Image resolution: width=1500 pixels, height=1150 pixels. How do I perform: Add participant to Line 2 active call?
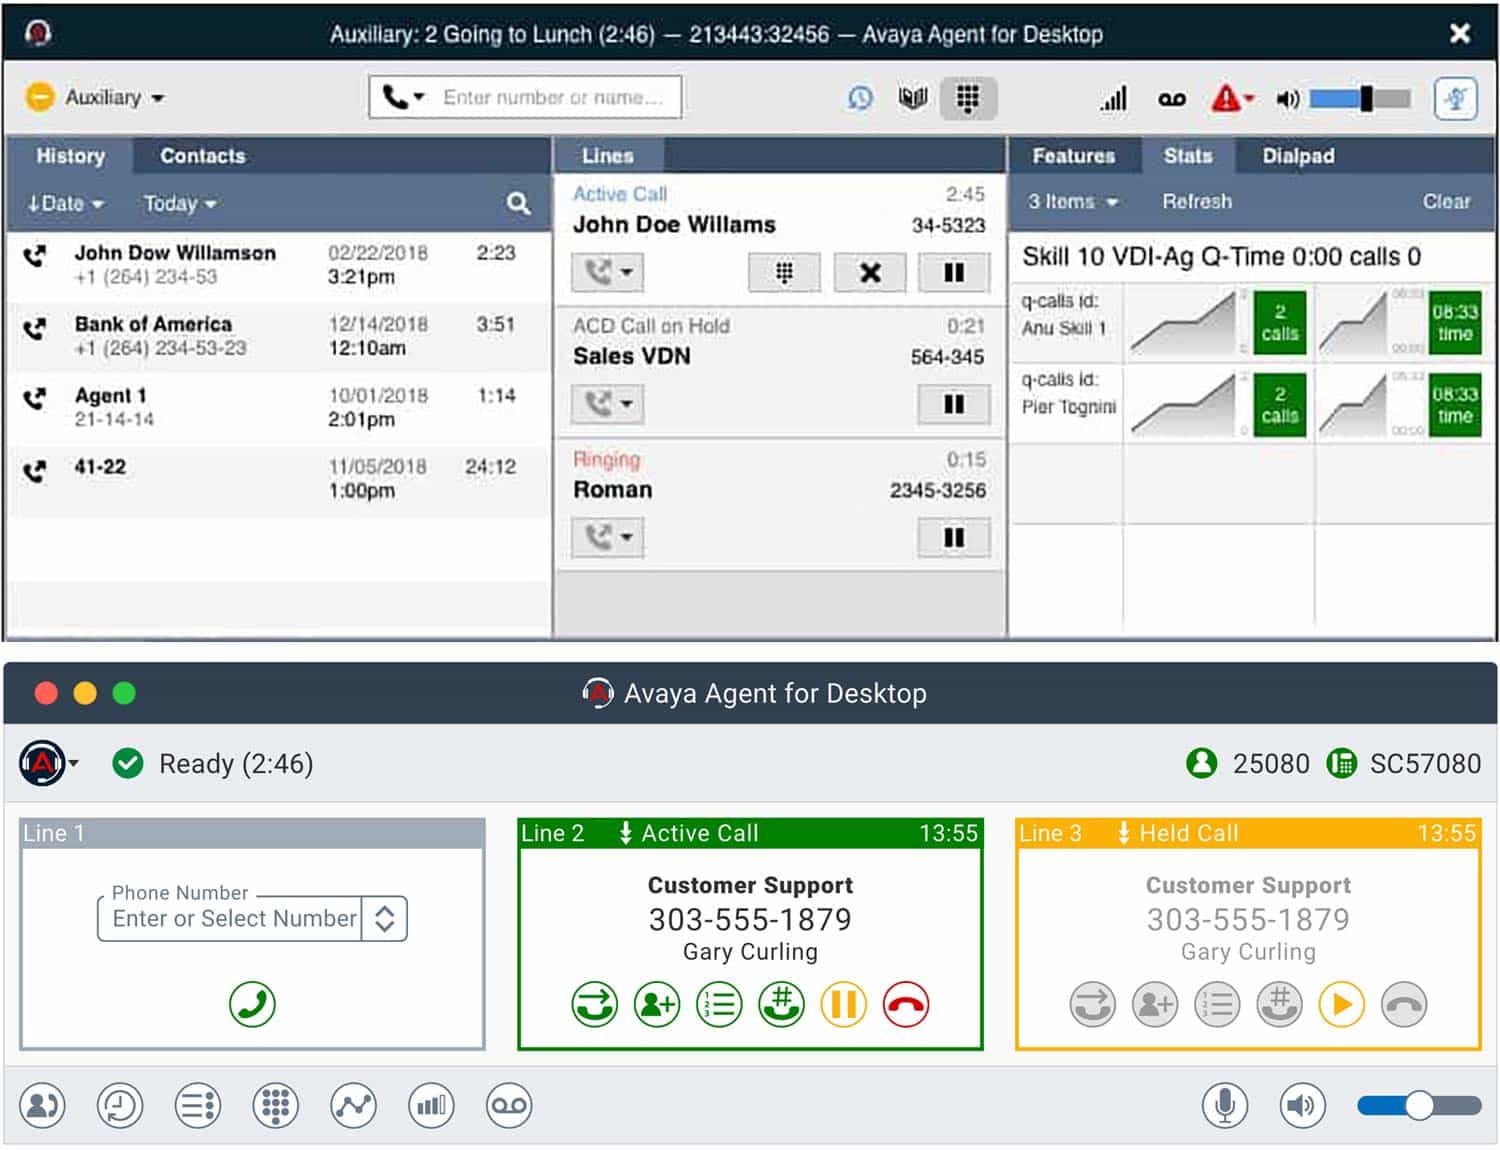click(657, 1004)
